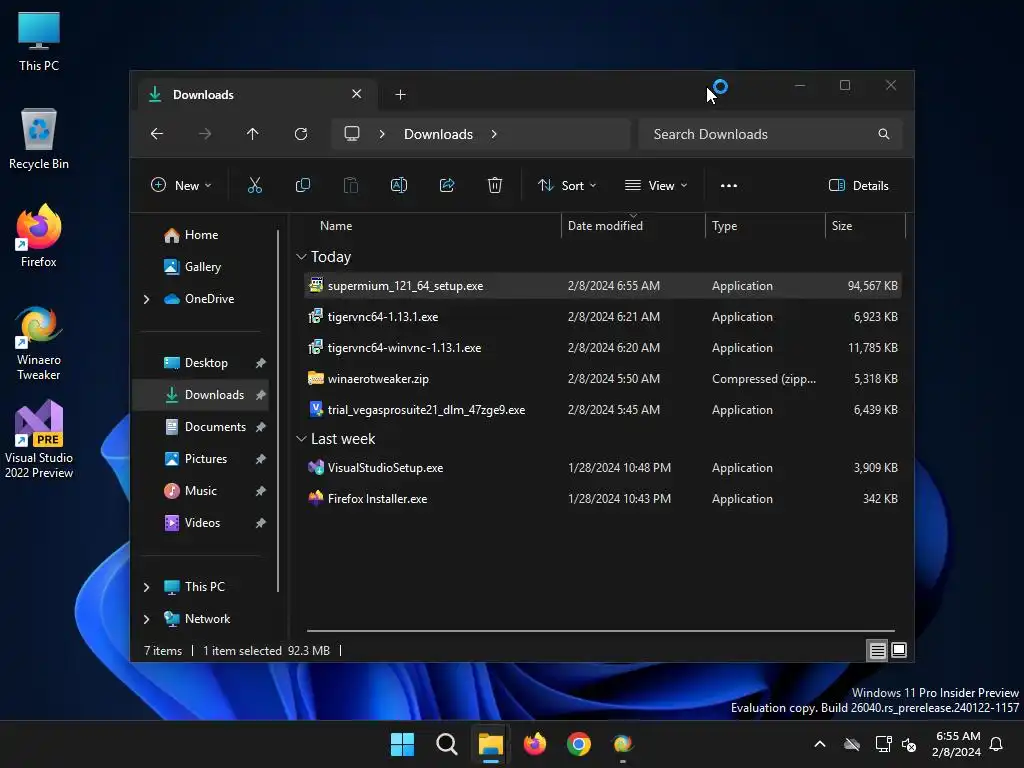
Task: Open Recycle Bin on the desktop
Action: [39, 139]
